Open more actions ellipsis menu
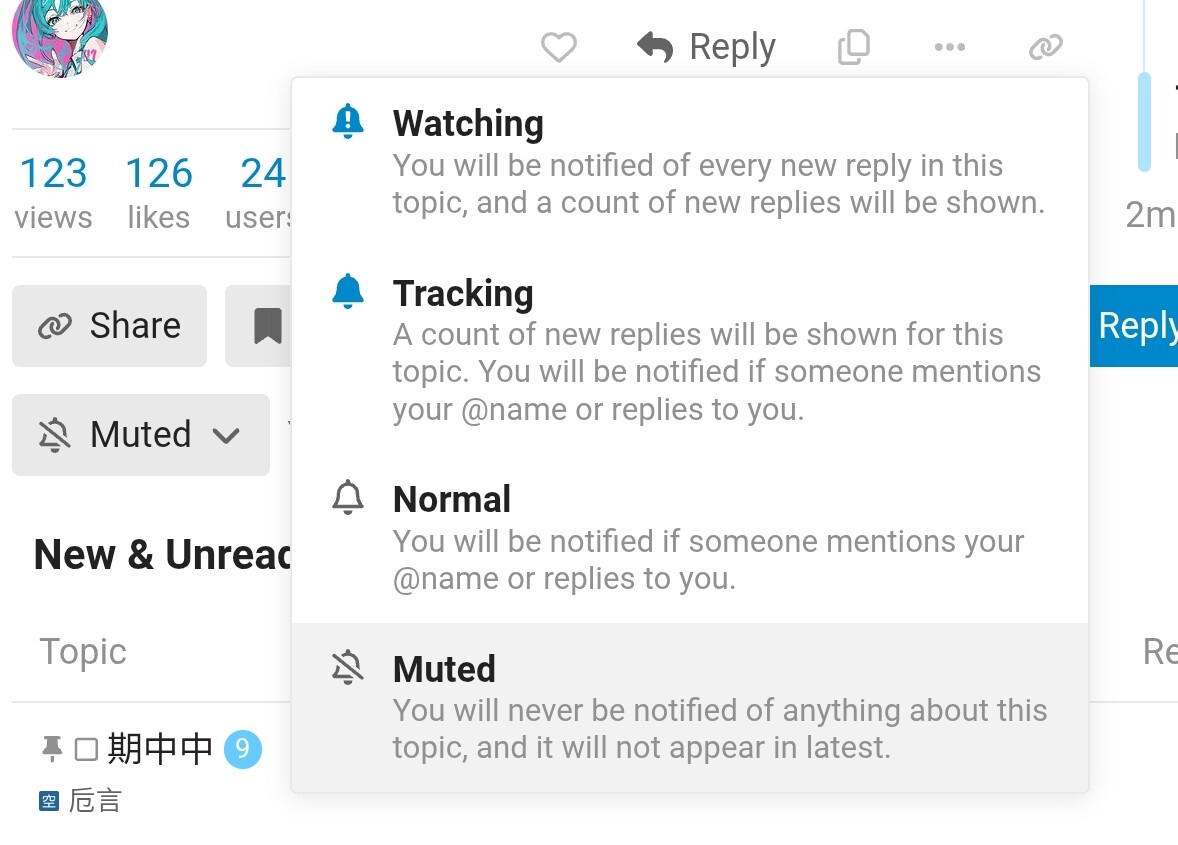Viewport: 1178px width, 845px height. (x=949, y=47)
